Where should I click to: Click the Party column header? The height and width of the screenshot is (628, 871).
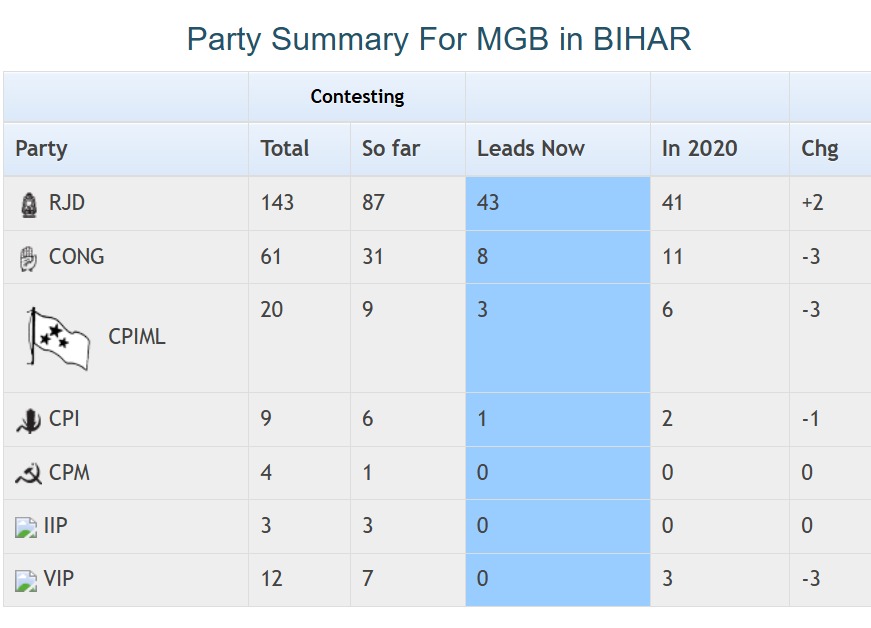41,149
